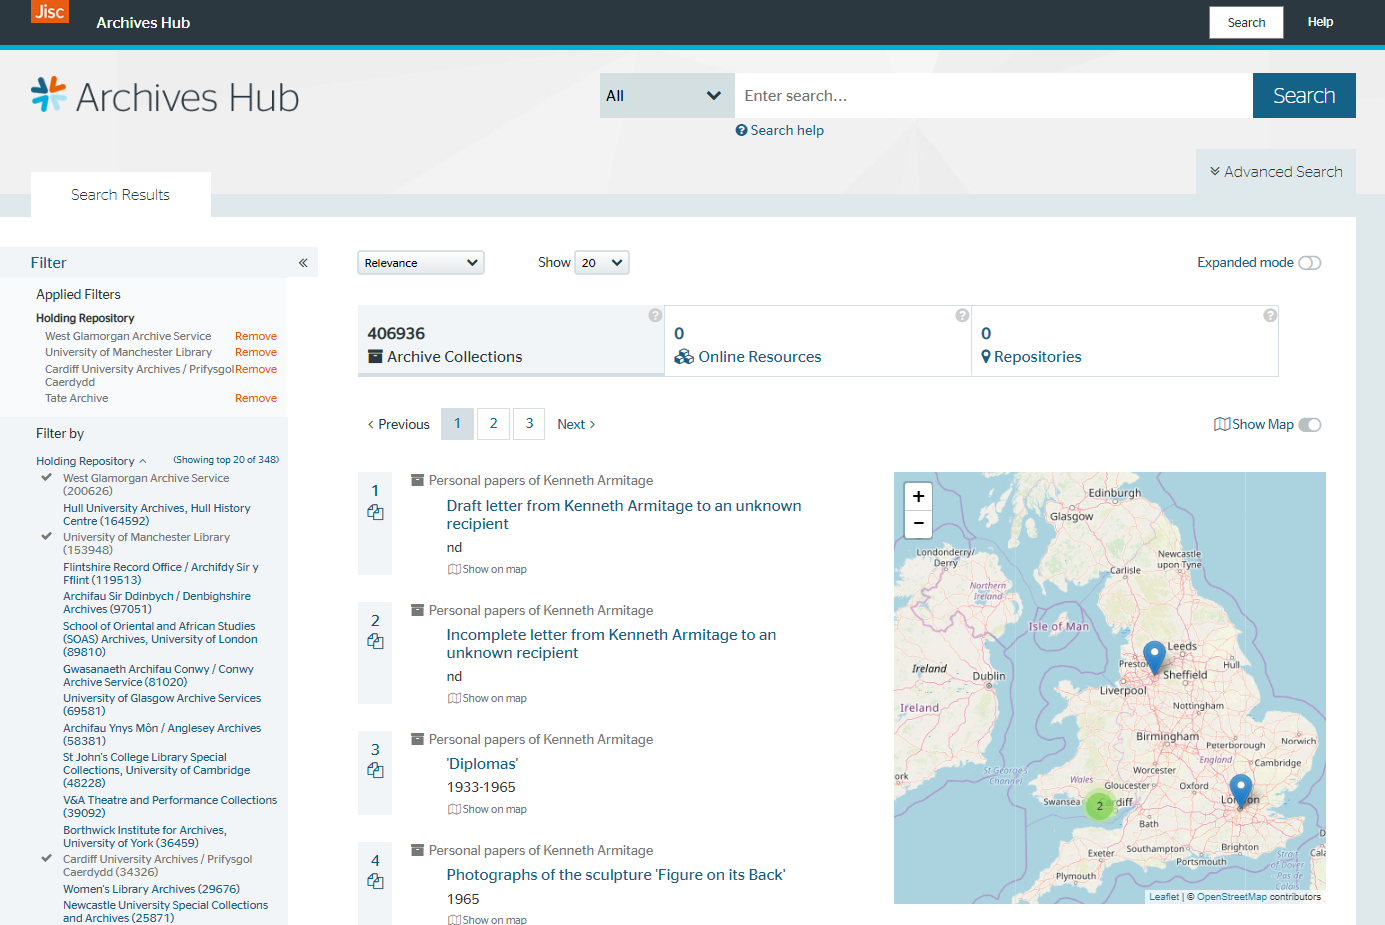Copy citation icon for result 2
This screenshot has height=925, width=1385.
tap(375, 641)
